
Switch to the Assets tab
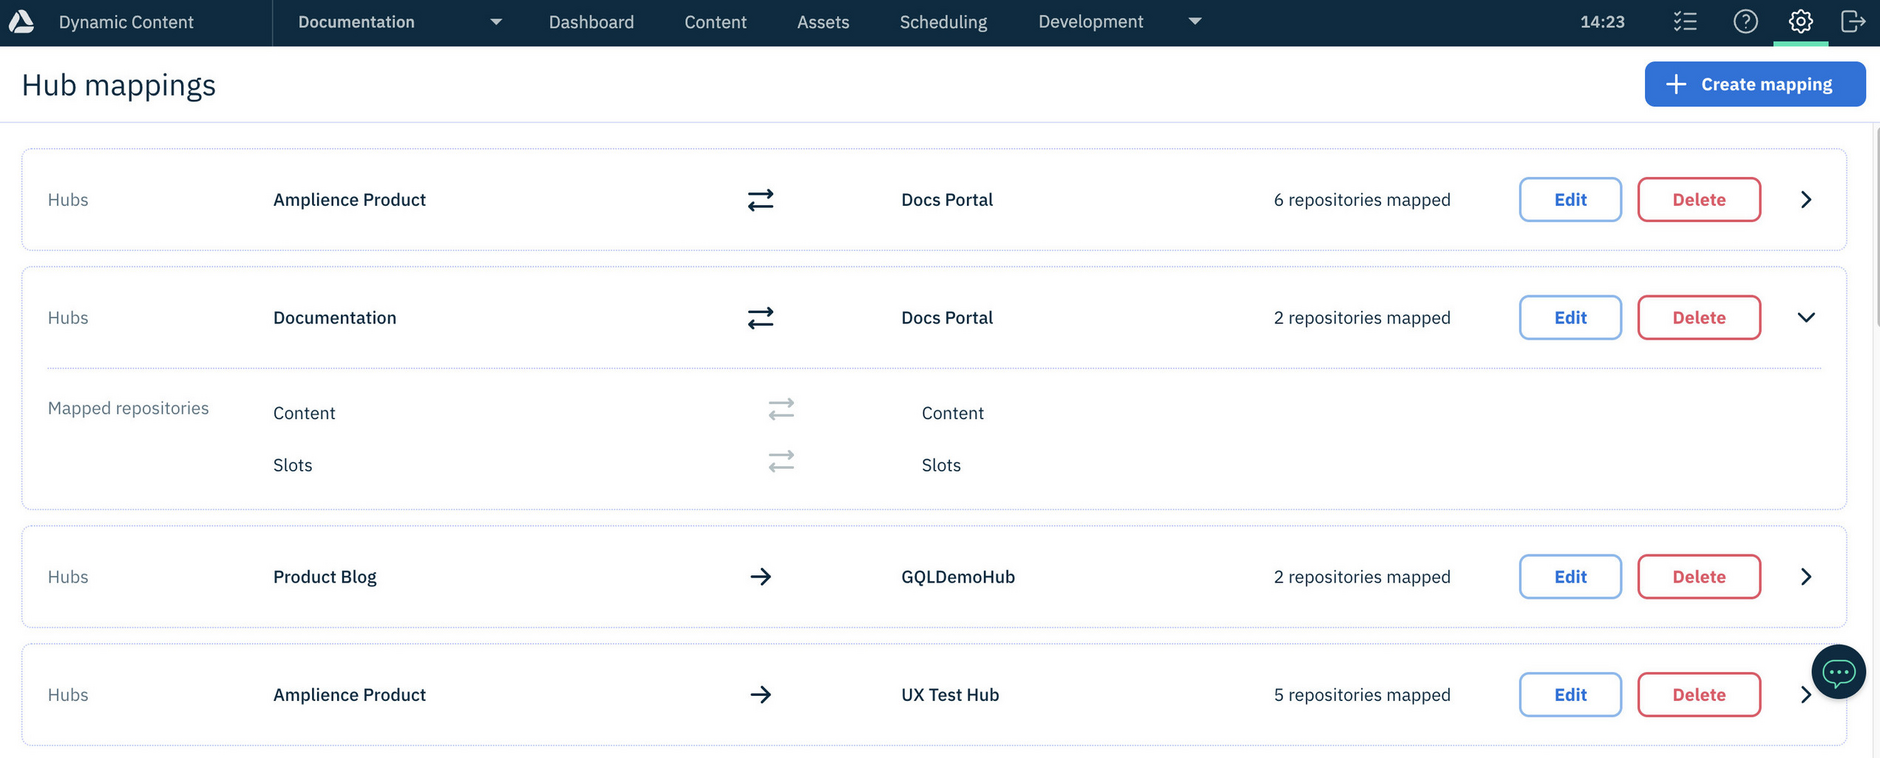pos(823,22)
